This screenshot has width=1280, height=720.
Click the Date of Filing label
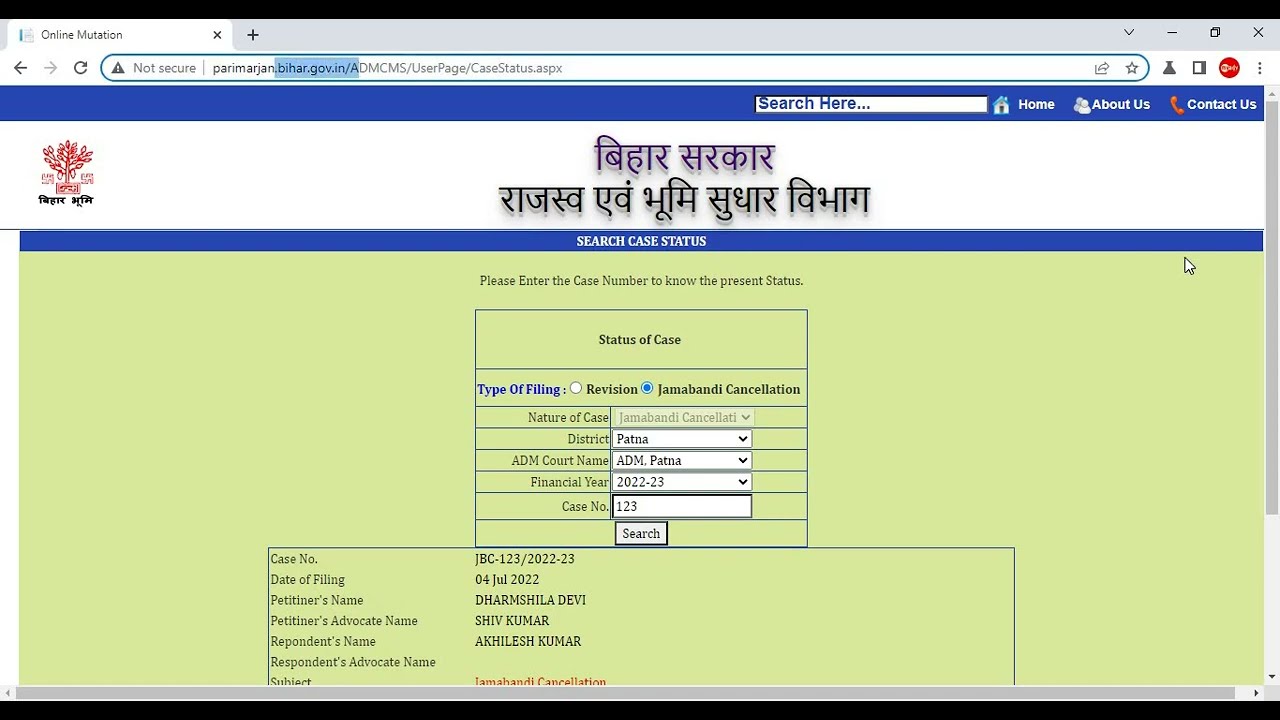tap(307, 579)
